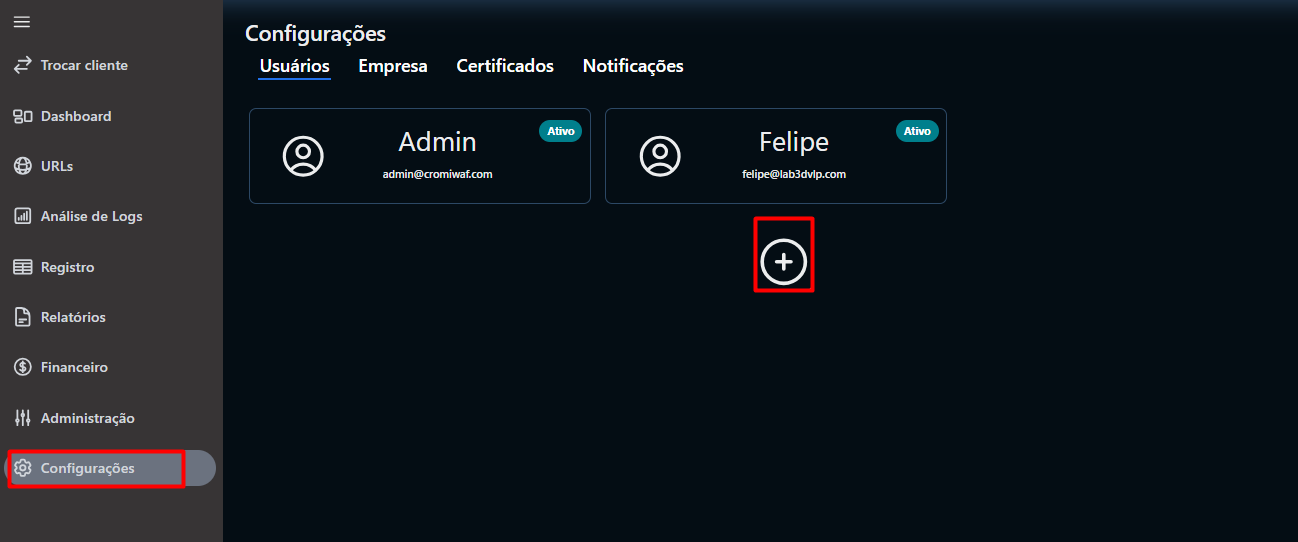The image size is (1298, 542).
Task: Click the Configurações gear icon
Action: [23, 468]
